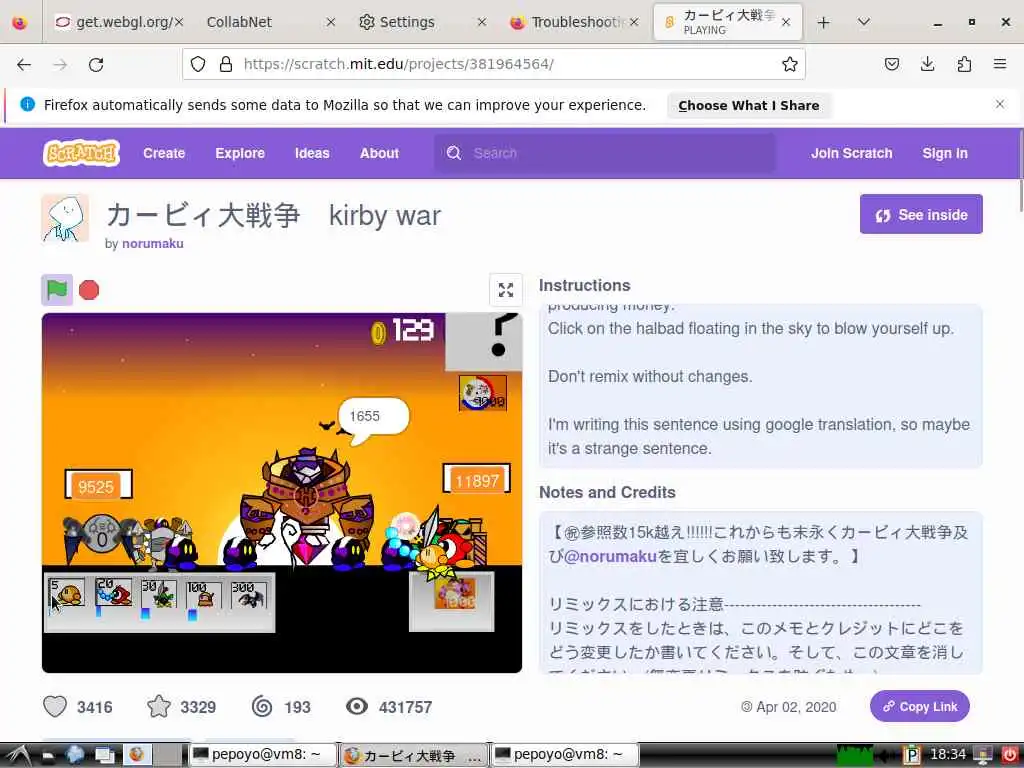Viewport: 1024px width, 768px height.
Task: Deploy the 300-cost Meta Knight unit
Action: coord(249,596)
